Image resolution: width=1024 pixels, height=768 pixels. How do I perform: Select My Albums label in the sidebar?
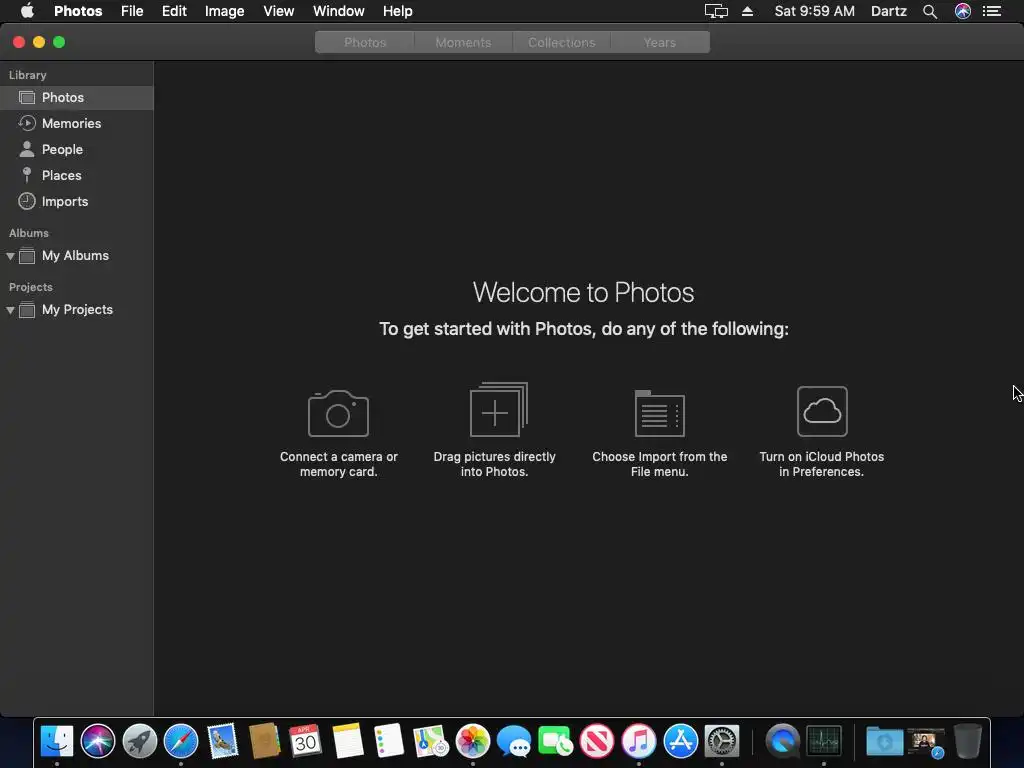[x=76, y=255]
